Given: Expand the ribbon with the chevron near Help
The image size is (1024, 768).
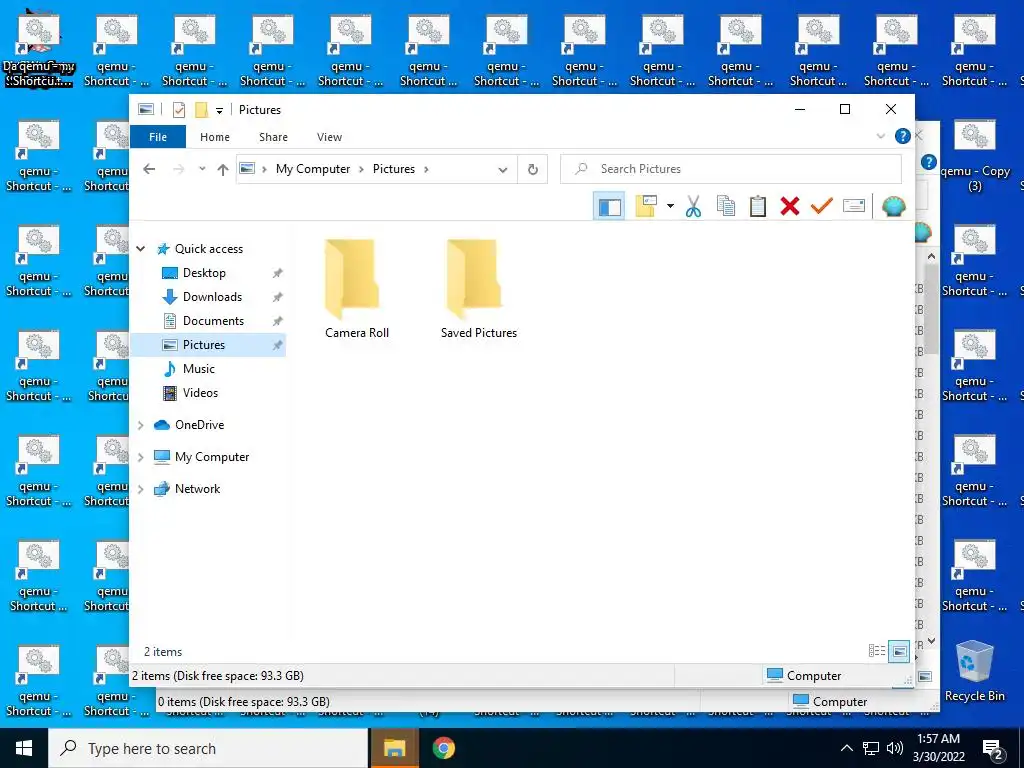Looking at the screenshot, I should [880, 136].
